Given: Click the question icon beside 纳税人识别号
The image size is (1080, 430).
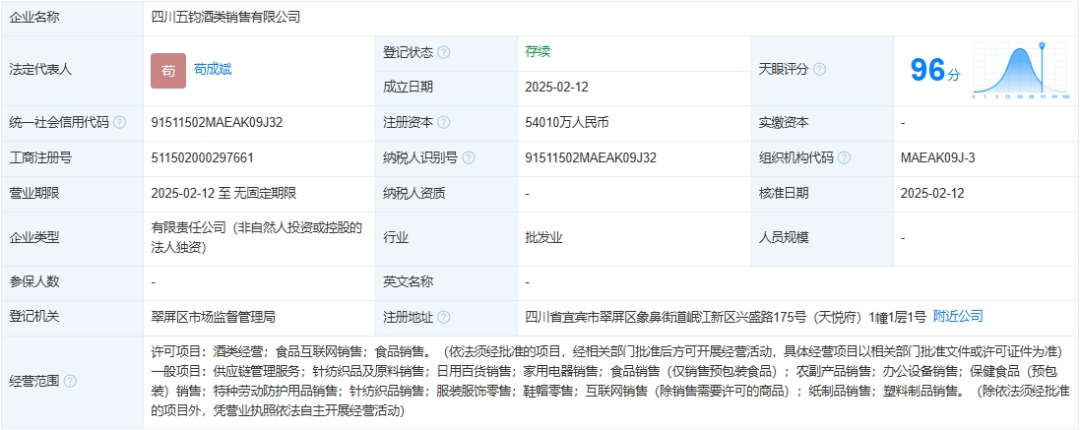Looking at the screenshot, I should pyautogui.click(x=468, y=158).
